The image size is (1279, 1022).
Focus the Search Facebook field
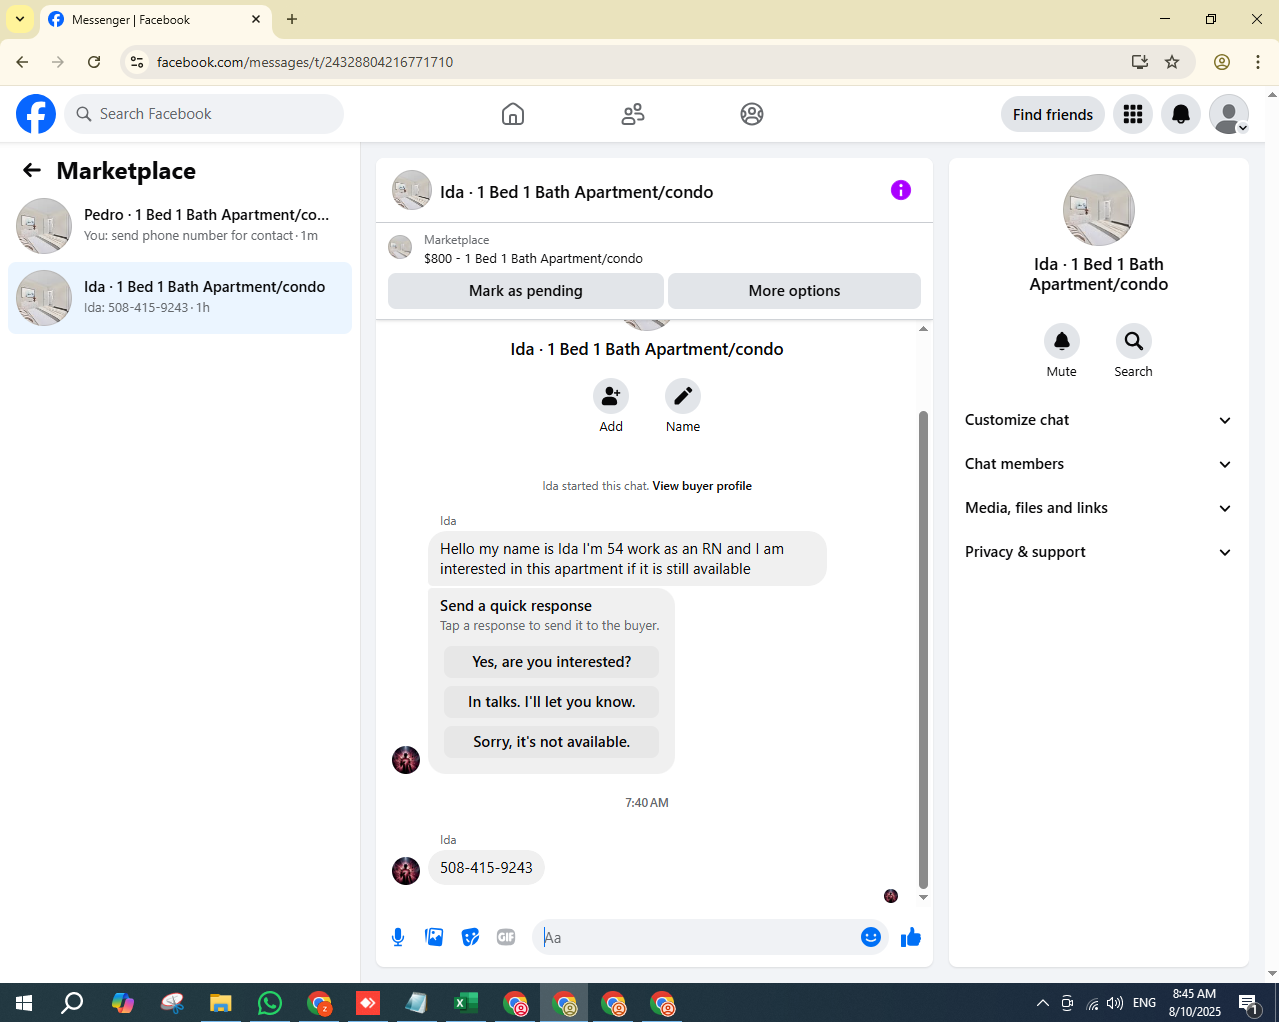click(x=204, y=114)
